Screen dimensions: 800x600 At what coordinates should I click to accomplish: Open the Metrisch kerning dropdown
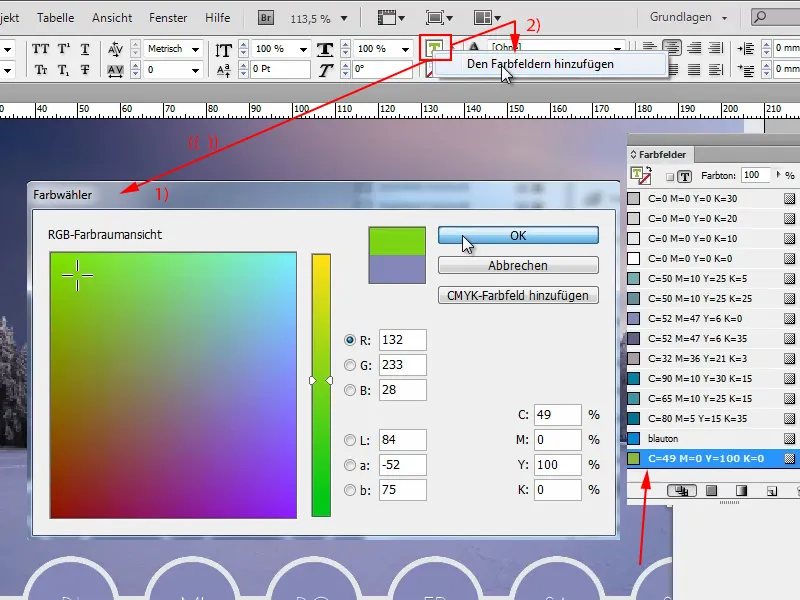point(195,49)
